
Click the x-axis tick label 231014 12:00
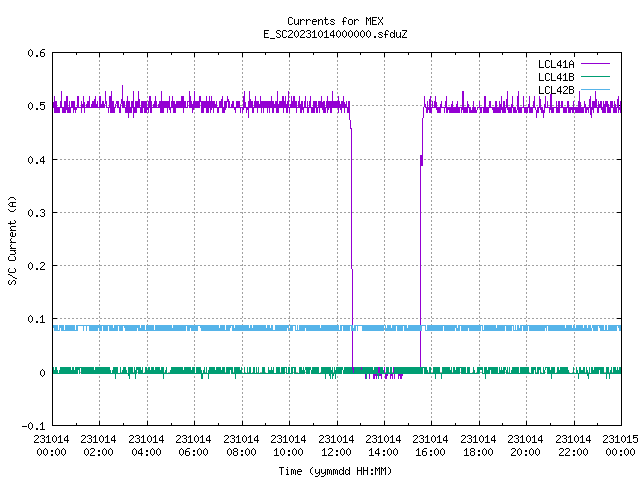[x=336, y=446]
